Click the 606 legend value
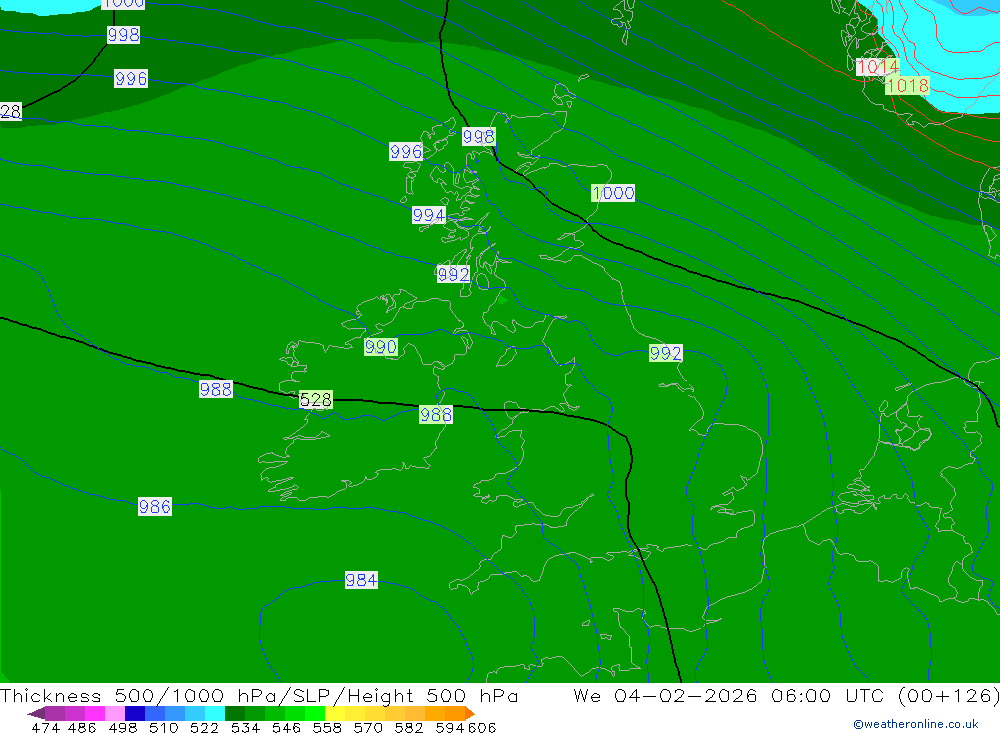The image size is (1000, 733). (x=482, y=727)
